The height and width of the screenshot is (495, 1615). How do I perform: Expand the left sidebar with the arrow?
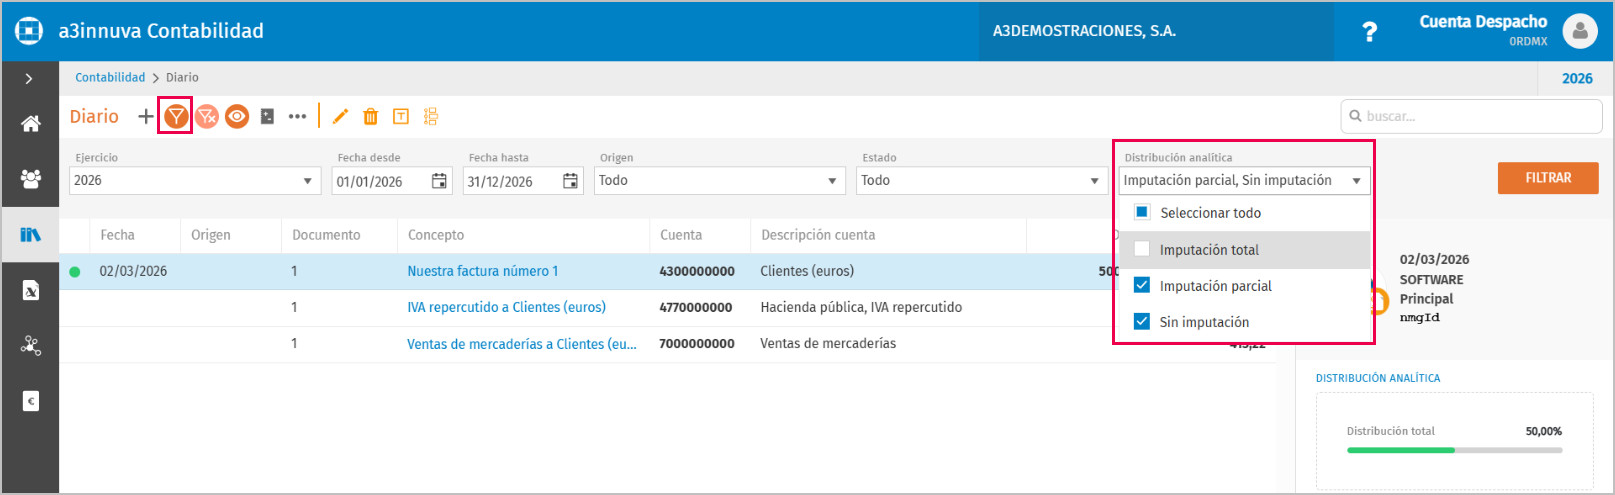(29, 78)
